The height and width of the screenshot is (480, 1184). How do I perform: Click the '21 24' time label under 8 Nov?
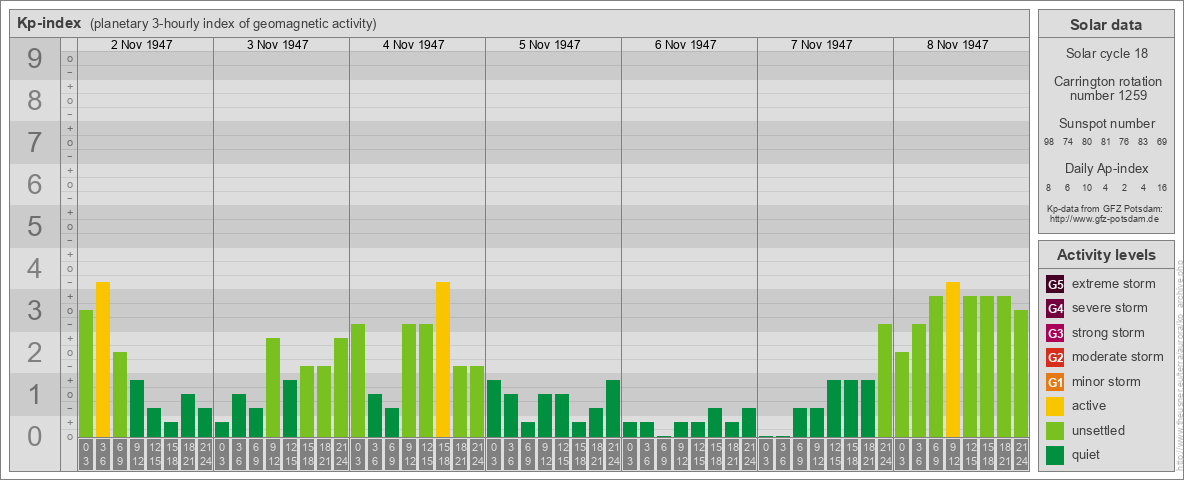[1021, 454]
